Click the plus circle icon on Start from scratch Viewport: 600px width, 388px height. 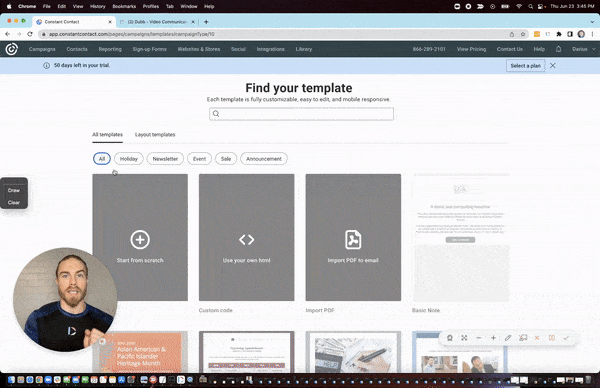(140, 240)
